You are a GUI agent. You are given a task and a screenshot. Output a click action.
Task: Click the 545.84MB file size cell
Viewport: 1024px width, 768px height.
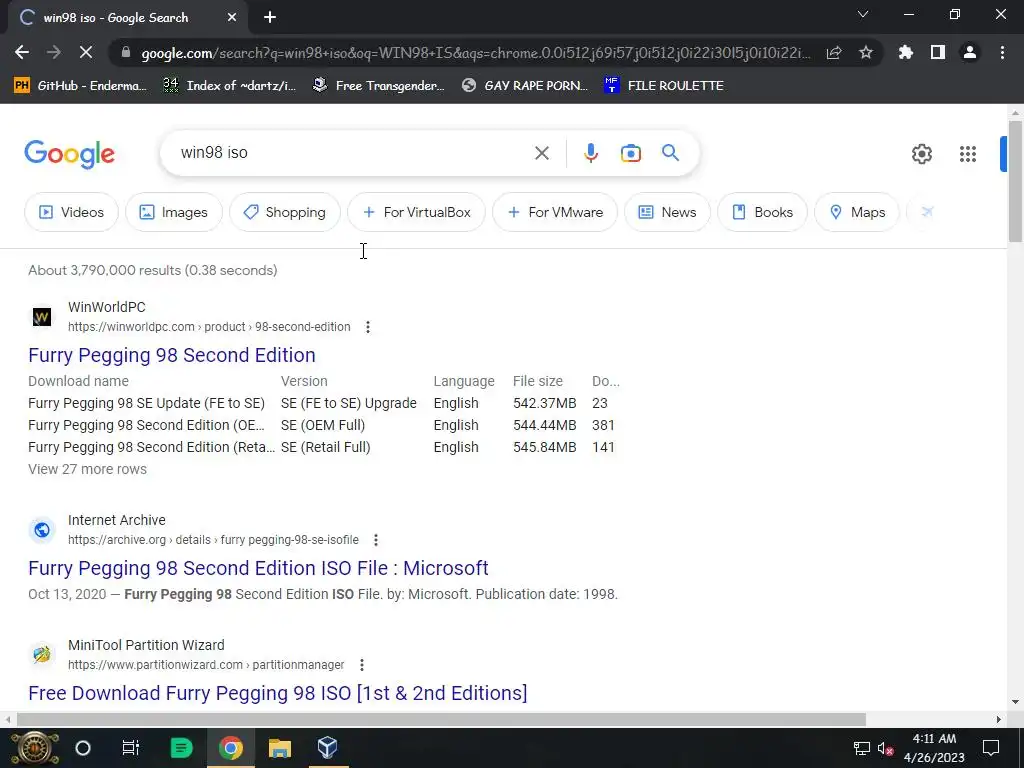pos(545,447)
